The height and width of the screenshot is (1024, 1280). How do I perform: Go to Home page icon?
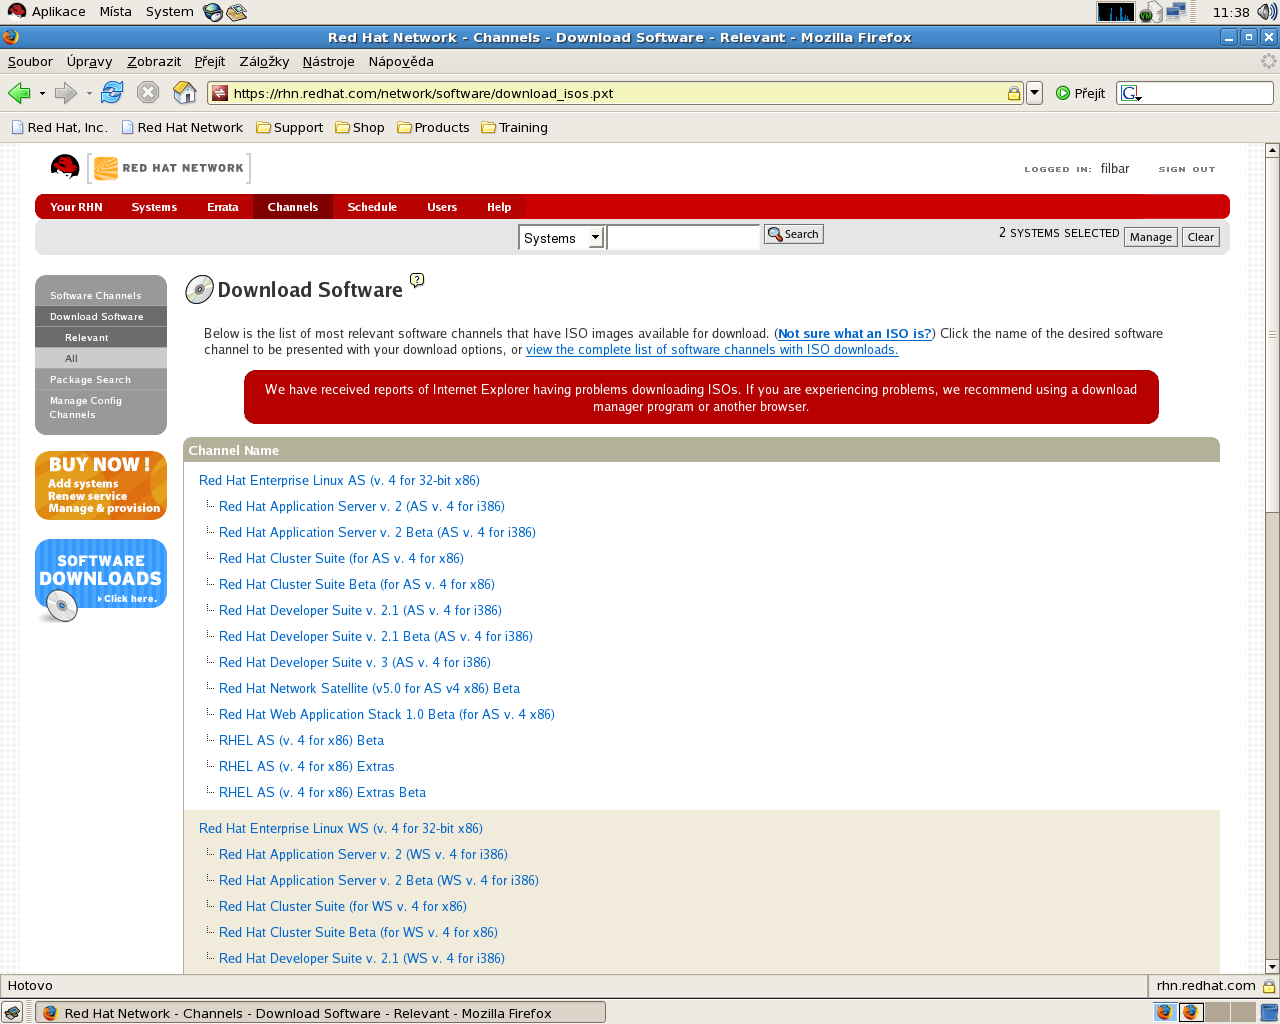(x=185, y=93)
